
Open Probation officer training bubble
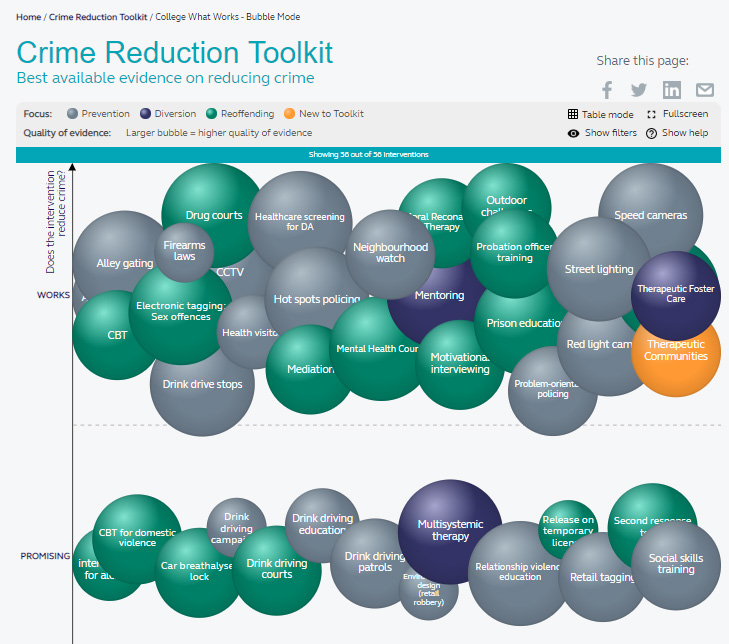[514, 252]
